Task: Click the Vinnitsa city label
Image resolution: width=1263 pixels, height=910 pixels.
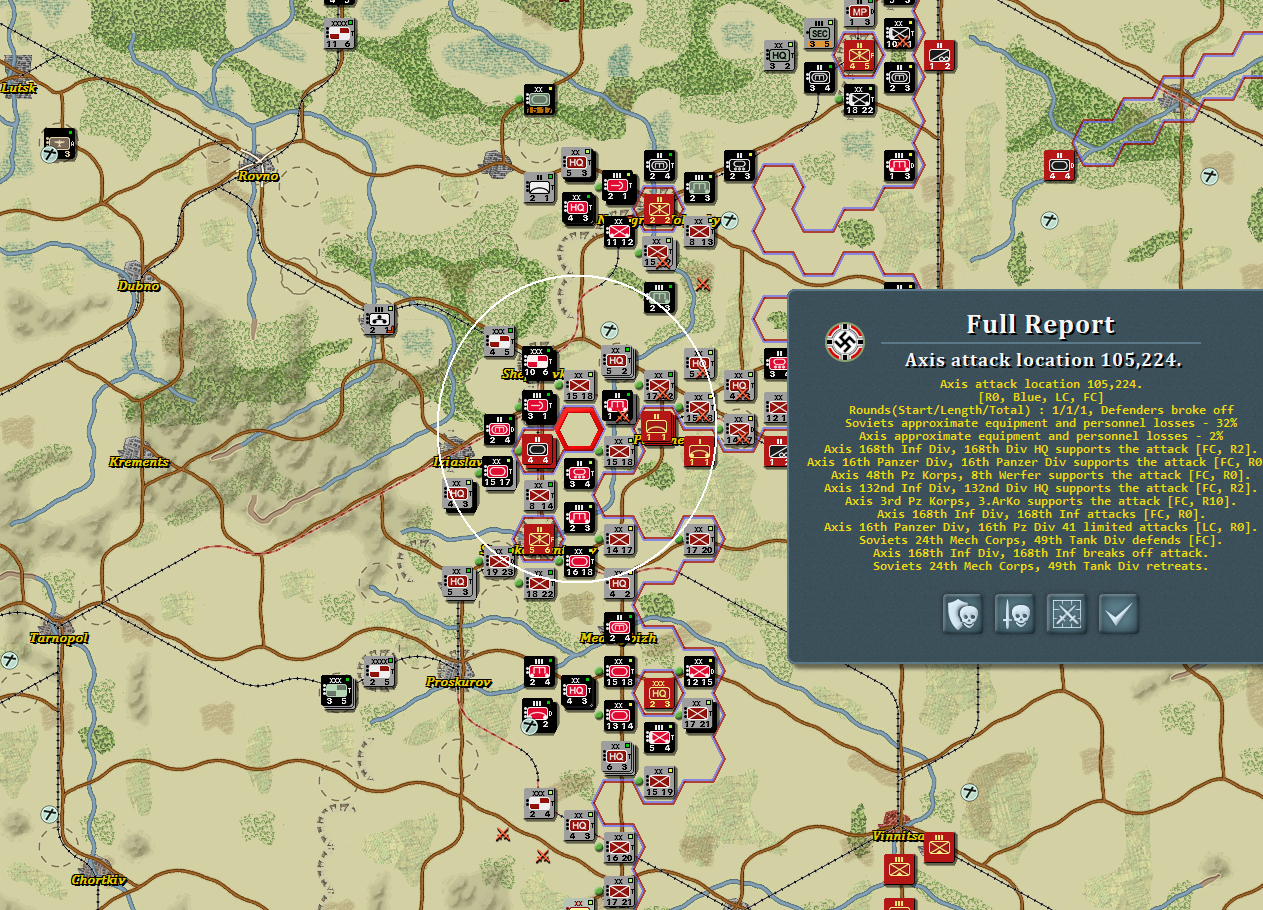Action: pos(900,836)
